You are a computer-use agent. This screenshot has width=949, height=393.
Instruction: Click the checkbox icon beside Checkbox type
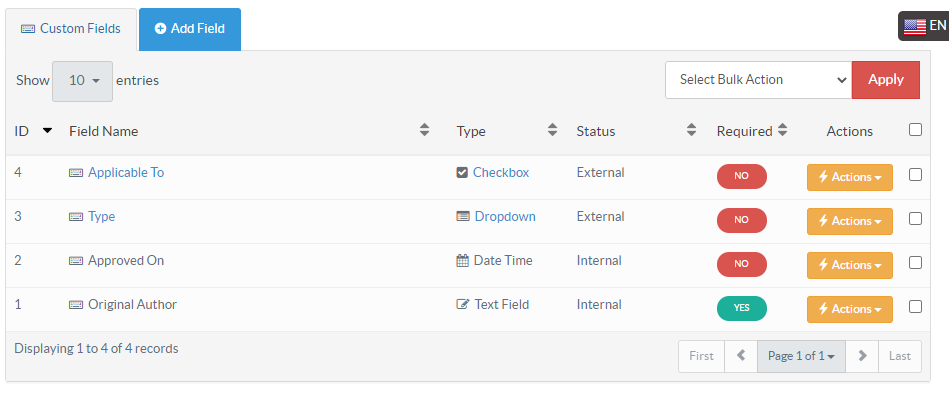tap(462, 173)
